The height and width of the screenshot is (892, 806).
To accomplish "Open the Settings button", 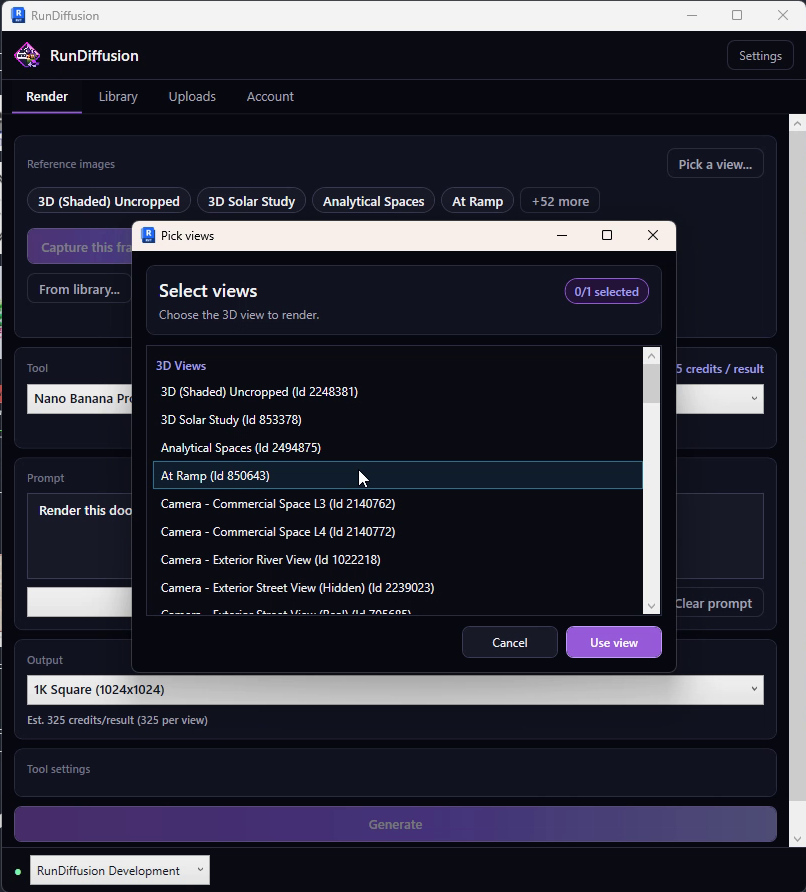I will (760, 56).
